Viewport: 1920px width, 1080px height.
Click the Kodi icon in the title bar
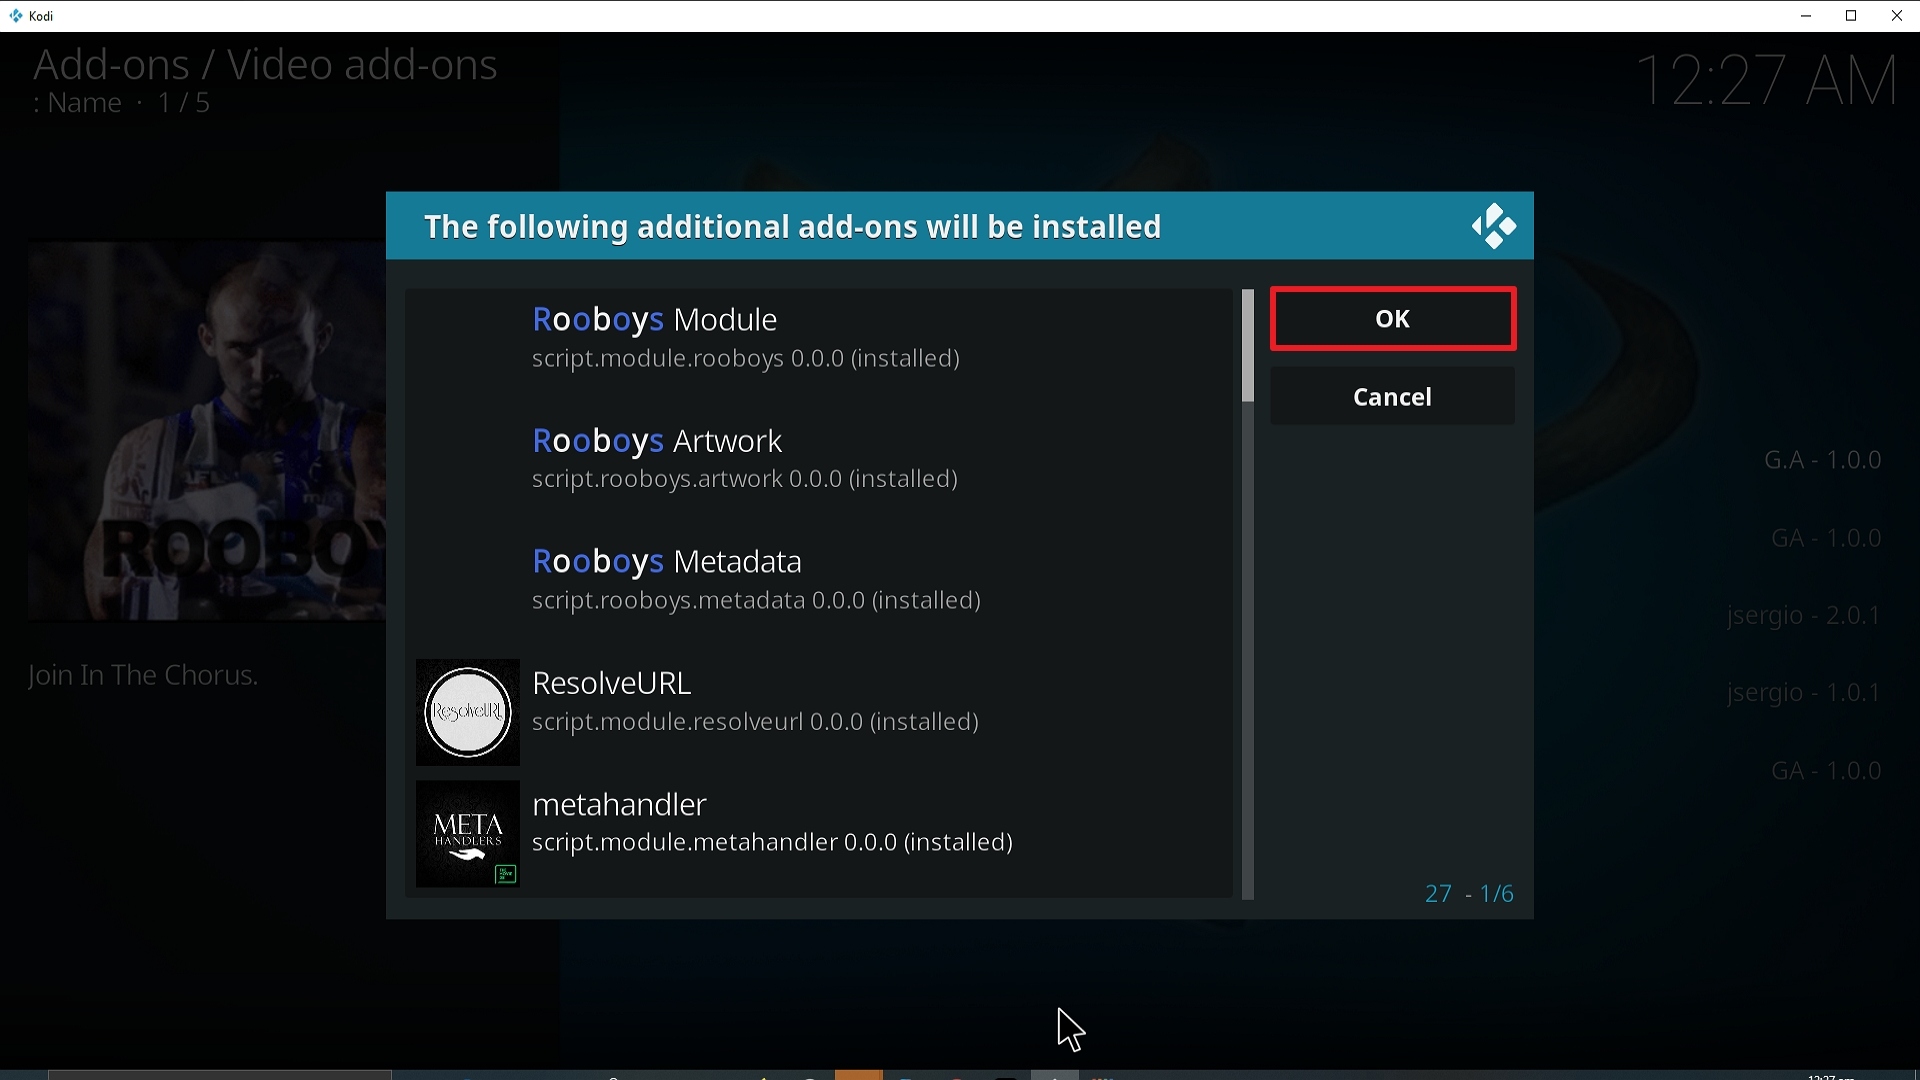click(16, 16)
